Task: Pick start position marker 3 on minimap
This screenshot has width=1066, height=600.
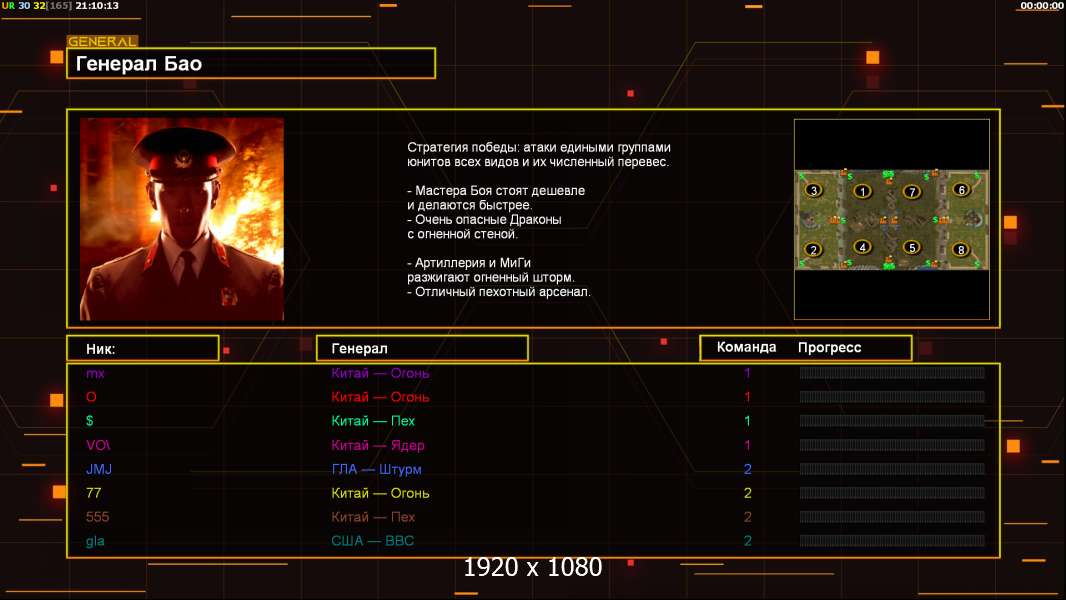Action: pos(814,190)
